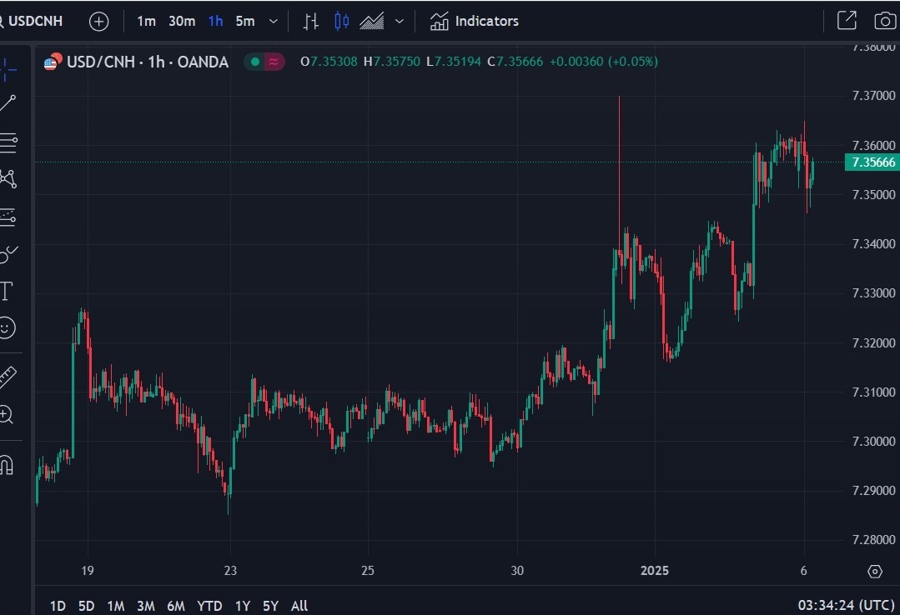This screenshot has width=900, height=615.
Task: Open the candlestick chart type selector
Action: click(x=340, y=20)
